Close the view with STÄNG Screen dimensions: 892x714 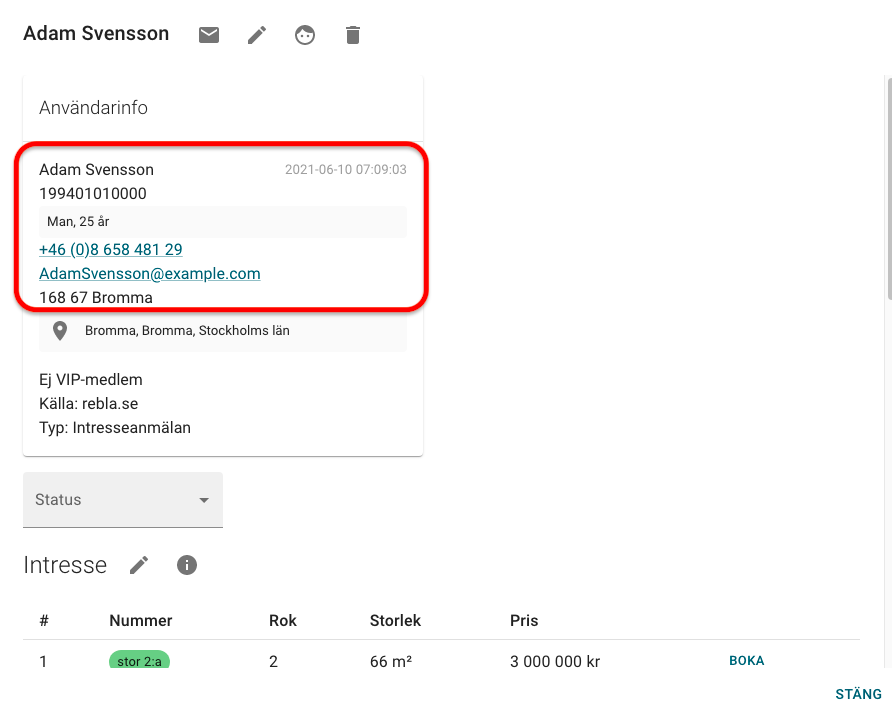(858, 693)
